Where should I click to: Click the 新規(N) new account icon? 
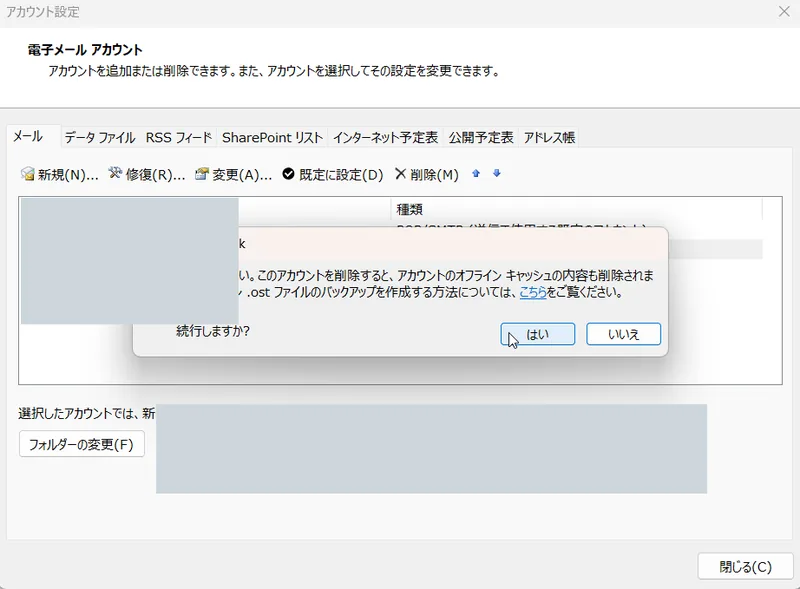(x=28, y=174)
